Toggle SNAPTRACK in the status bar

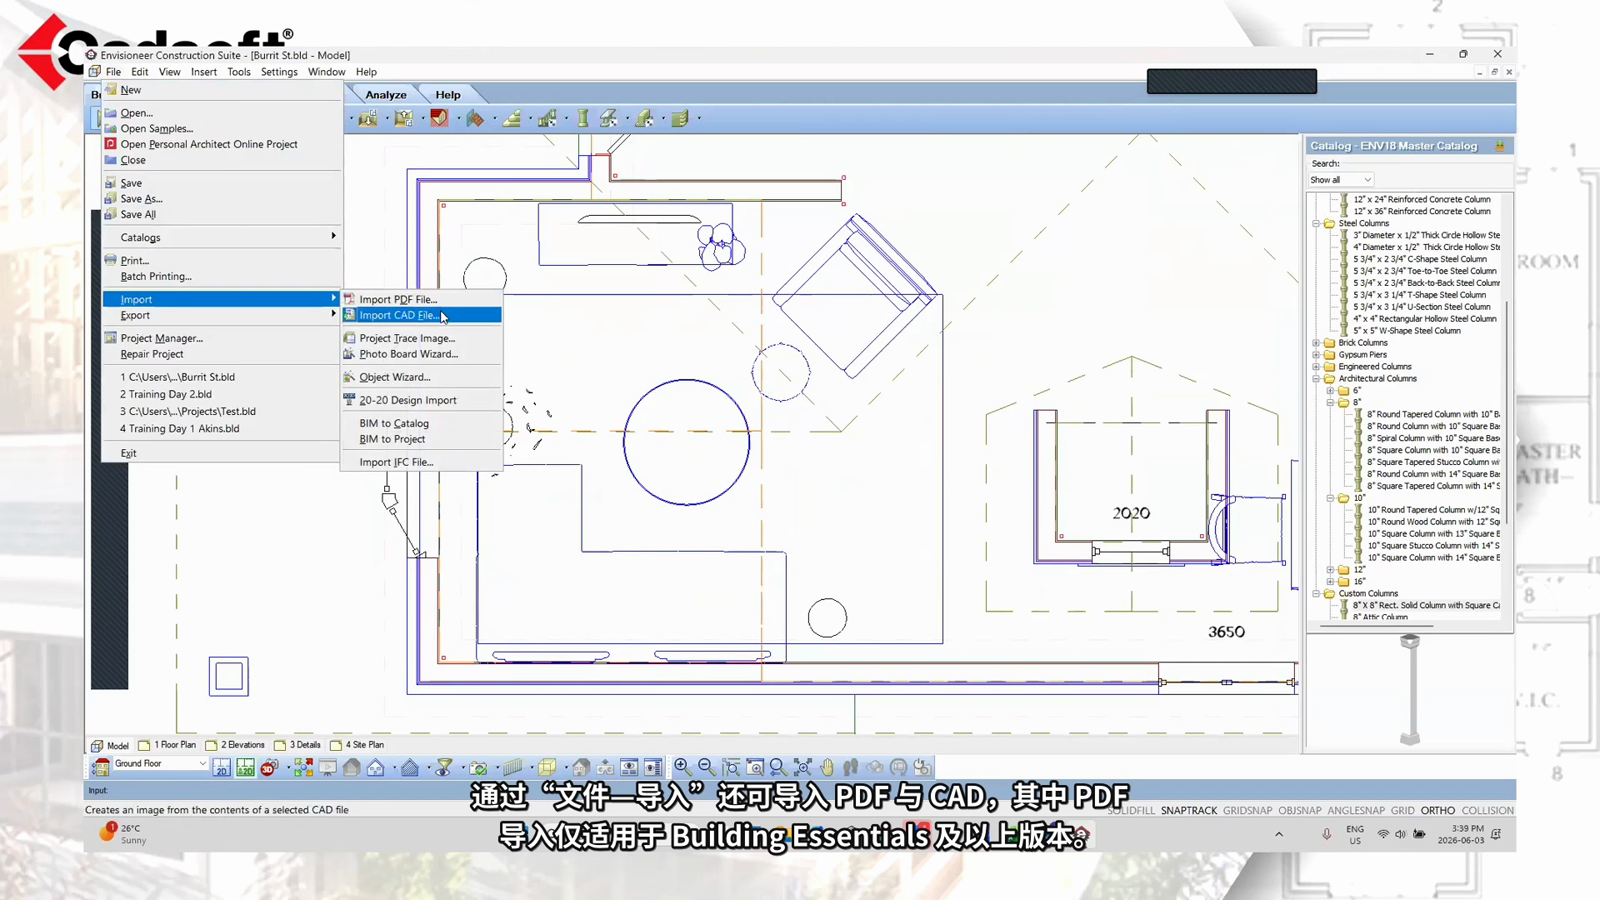pyautogui.click(x=1189, y=810)
